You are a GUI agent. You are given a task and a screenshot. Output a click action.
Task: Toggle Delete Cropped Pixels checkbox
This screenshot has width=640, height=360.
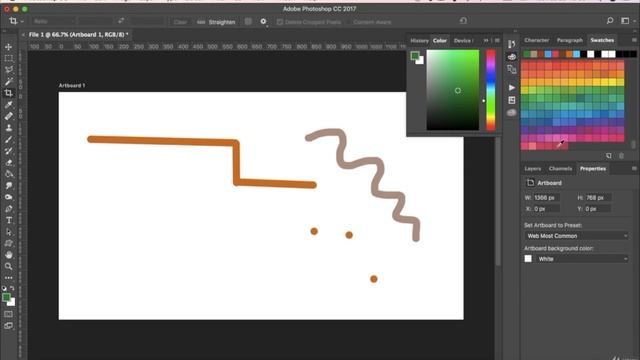[280, 22]
